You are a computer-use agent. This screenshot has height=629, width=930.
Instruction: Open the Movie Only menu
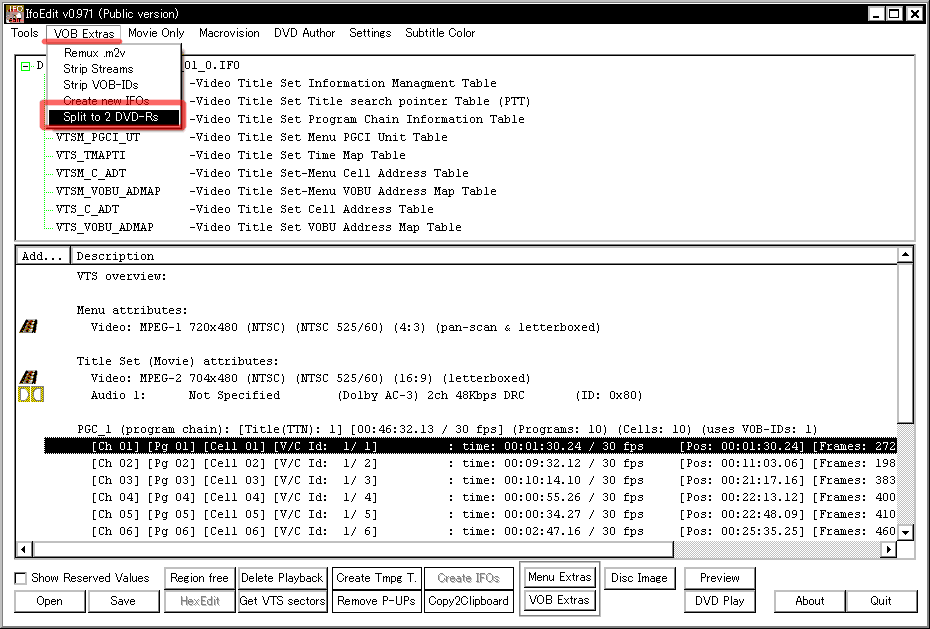tap(156, 33)
